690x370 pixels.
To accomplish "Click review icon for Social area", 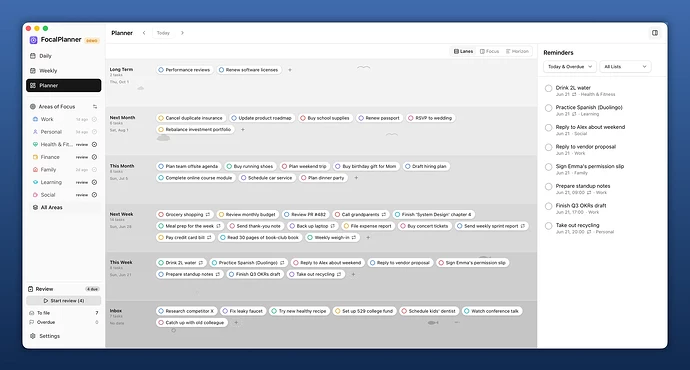I will [94, 195].
